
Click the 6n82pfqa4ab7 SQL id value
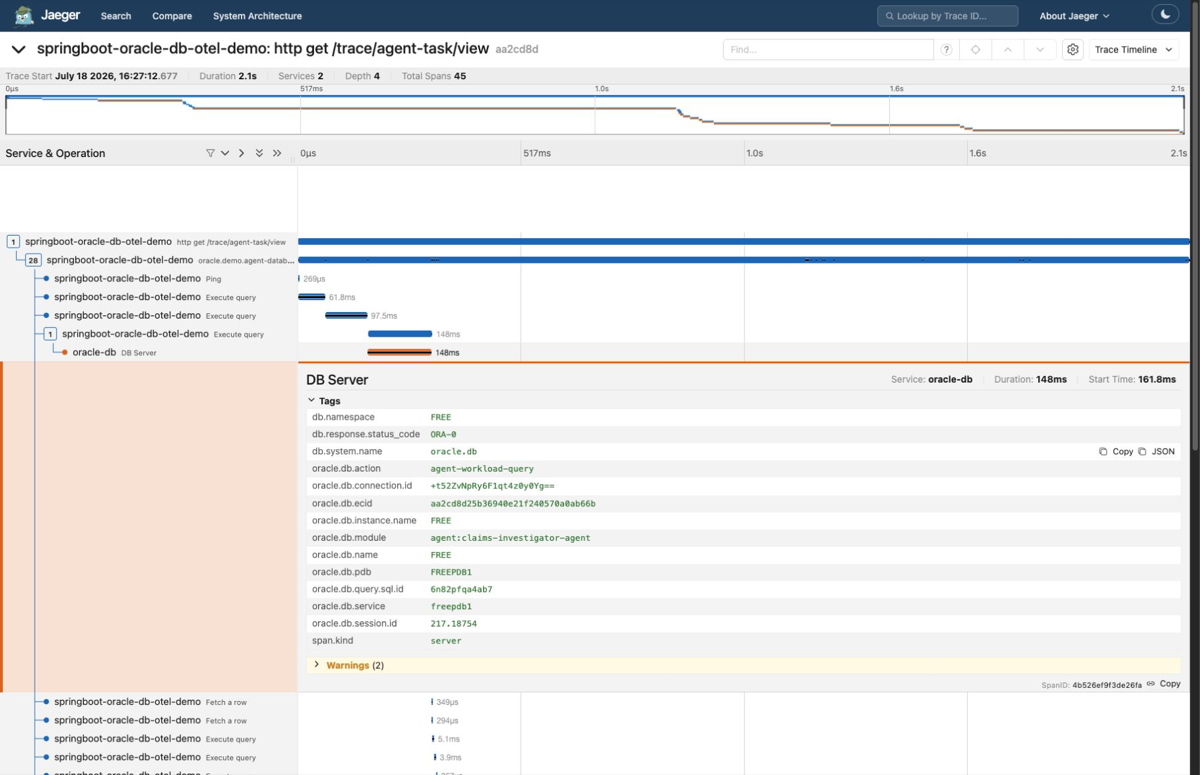click(461, 589)
